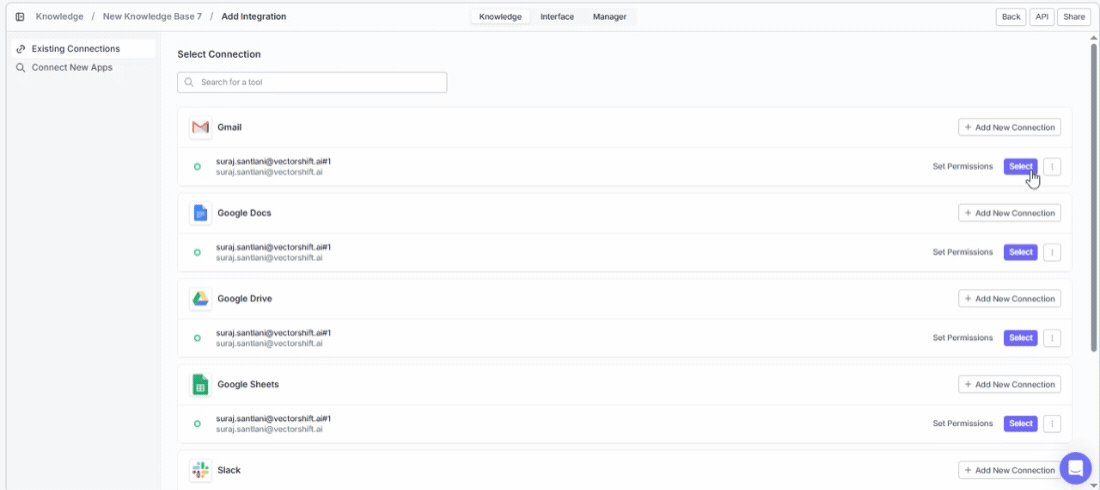
Task: Click the Google Sheets connection green status indicator
Action: pos(197,424)
